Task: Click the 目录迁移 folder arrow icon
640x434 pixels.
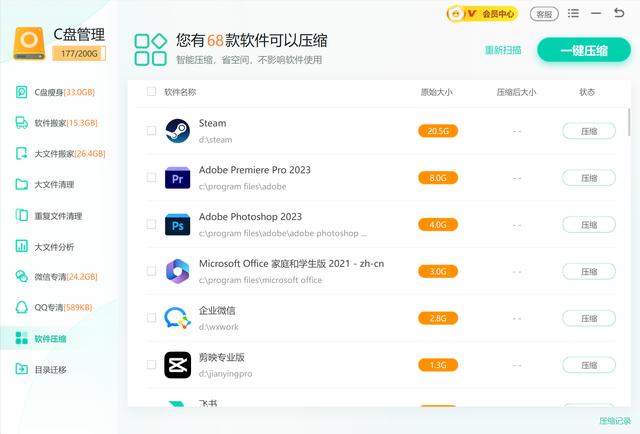Action: click(x=21, y=369)
